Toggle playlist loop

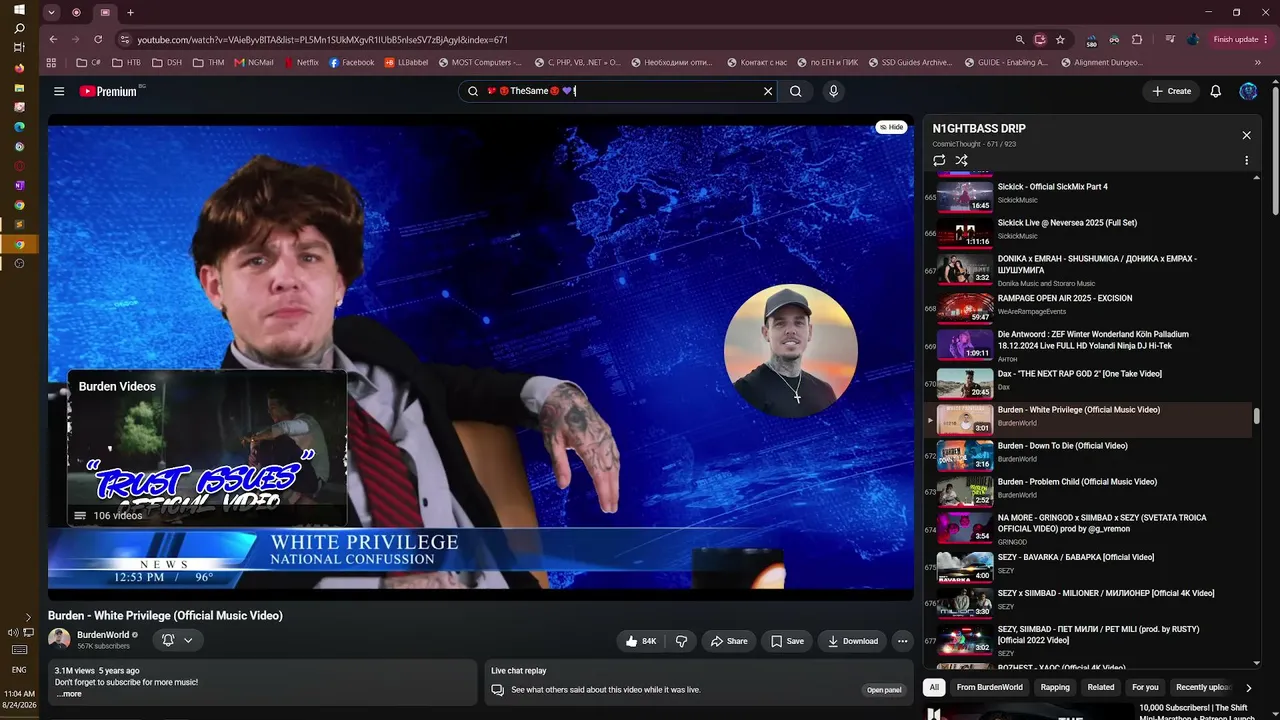tap(939, 160)
